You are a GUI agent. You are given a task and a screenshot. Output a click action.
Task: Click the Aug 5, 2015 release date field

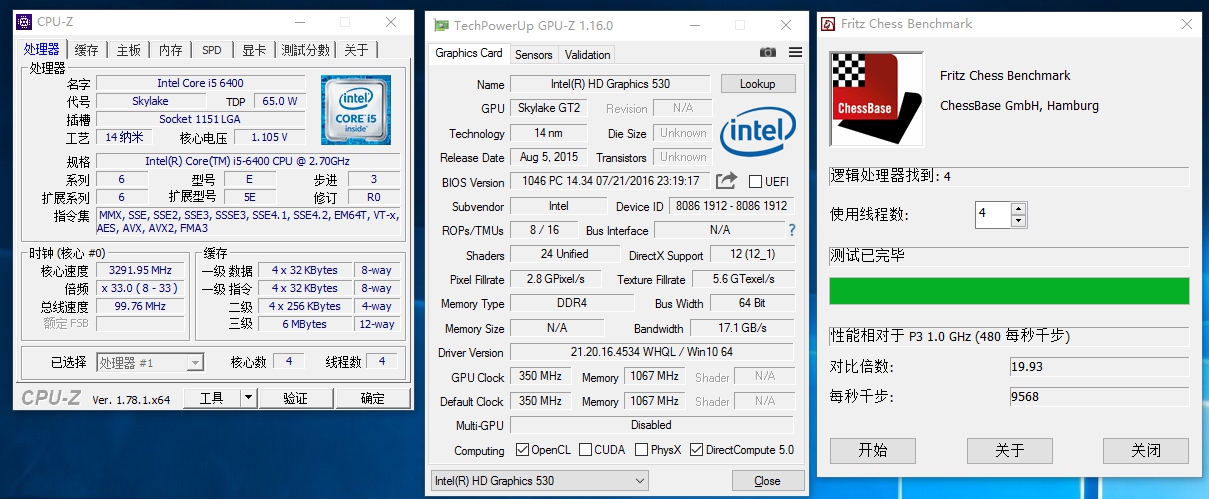(x=549, y=157)
